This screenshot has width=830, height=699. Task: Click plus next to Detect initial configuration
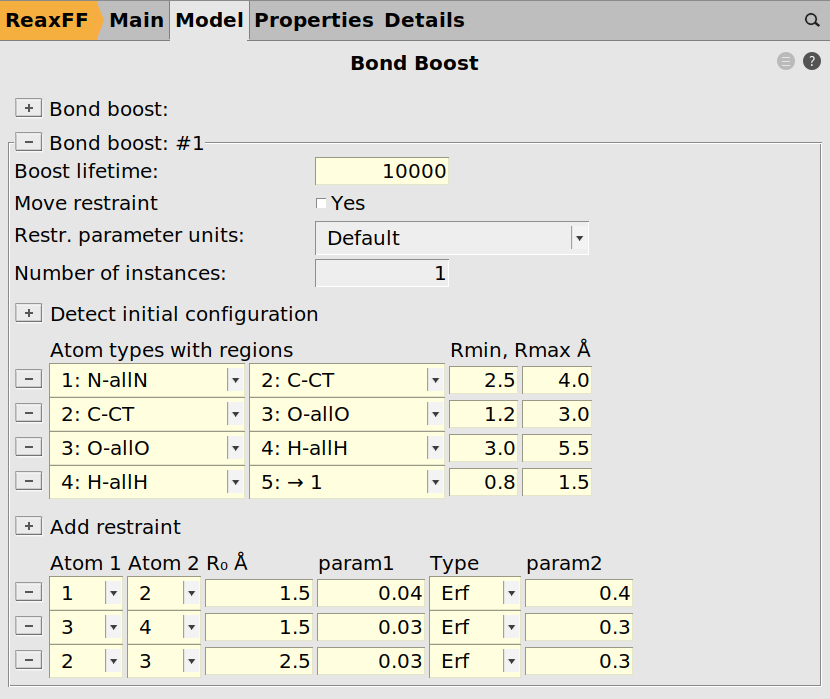(x=29, y=313)
